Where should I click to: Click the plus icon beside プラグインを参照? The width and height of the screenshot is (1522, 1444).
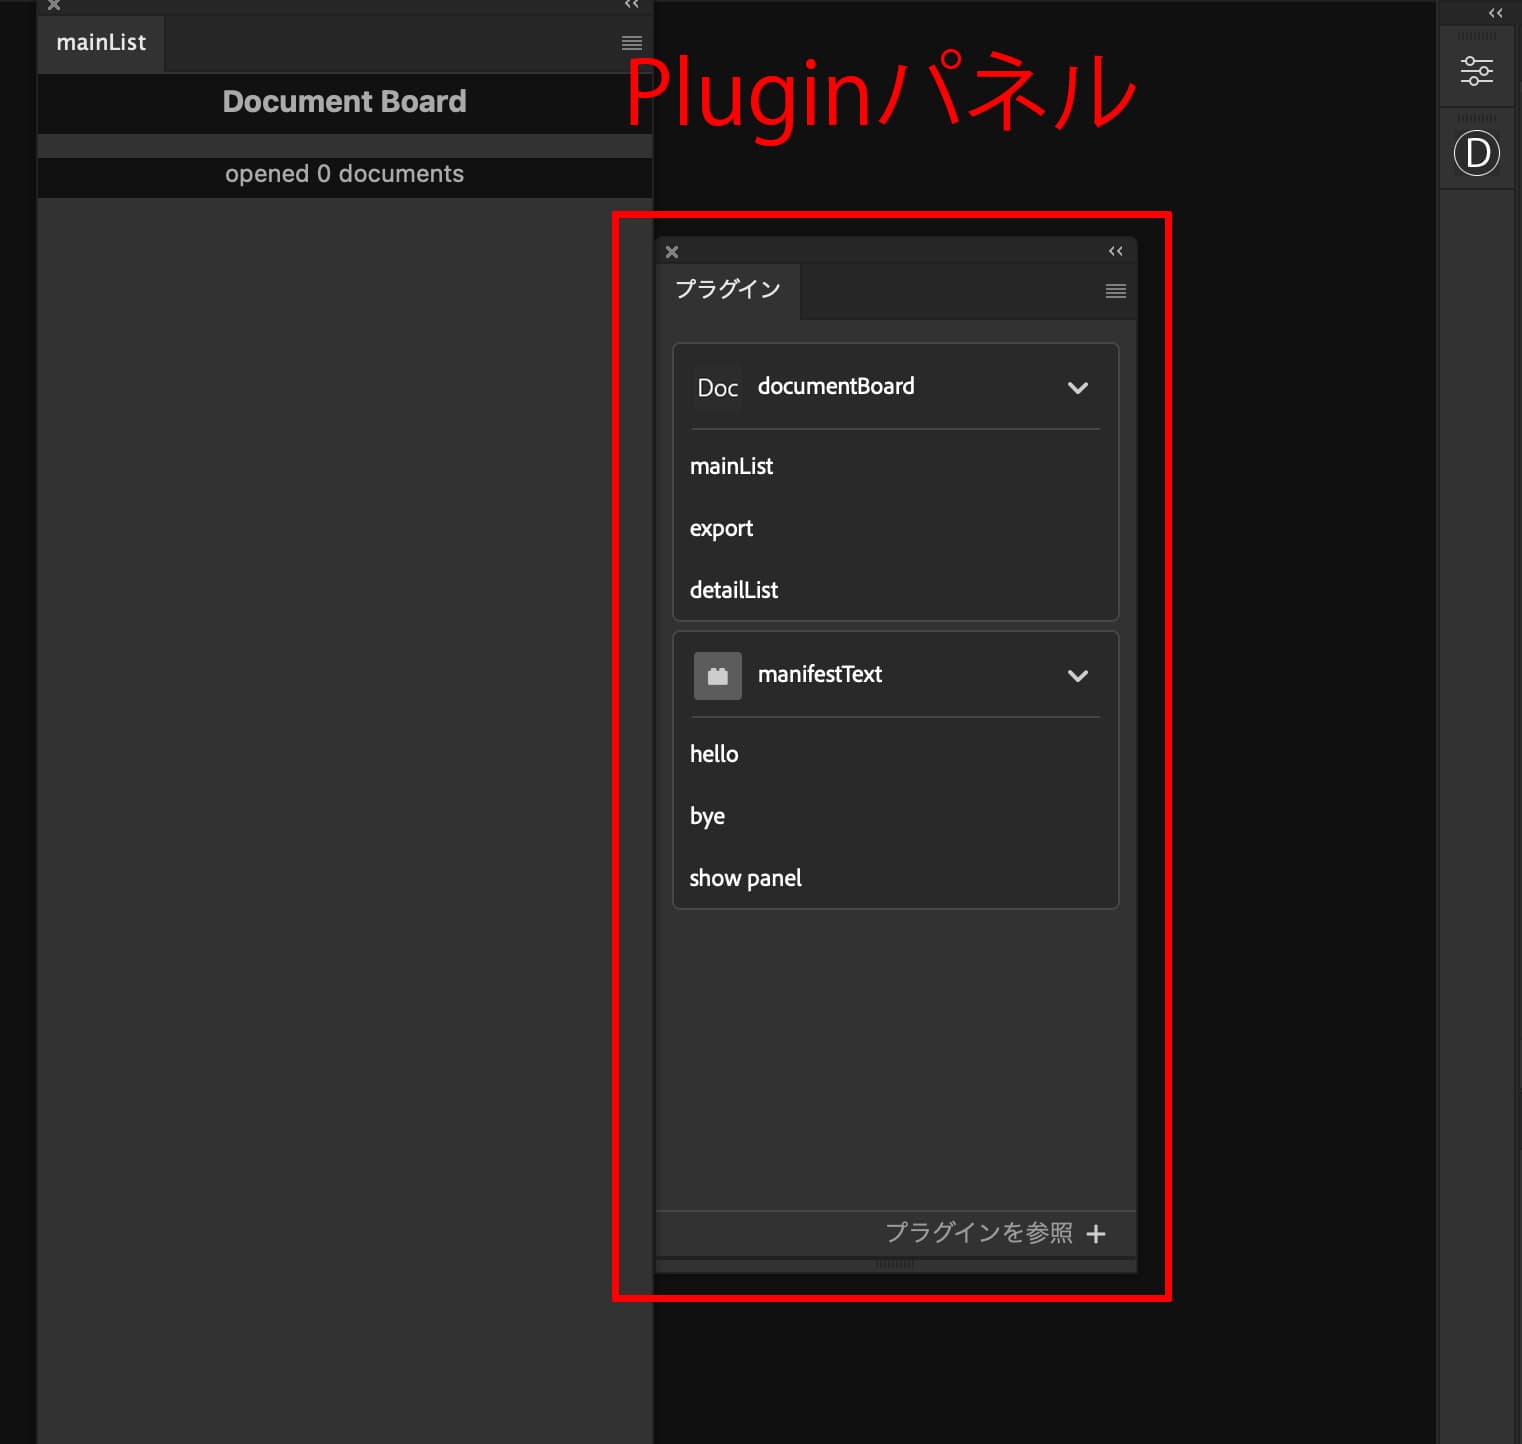[x=1096, y=1234]
